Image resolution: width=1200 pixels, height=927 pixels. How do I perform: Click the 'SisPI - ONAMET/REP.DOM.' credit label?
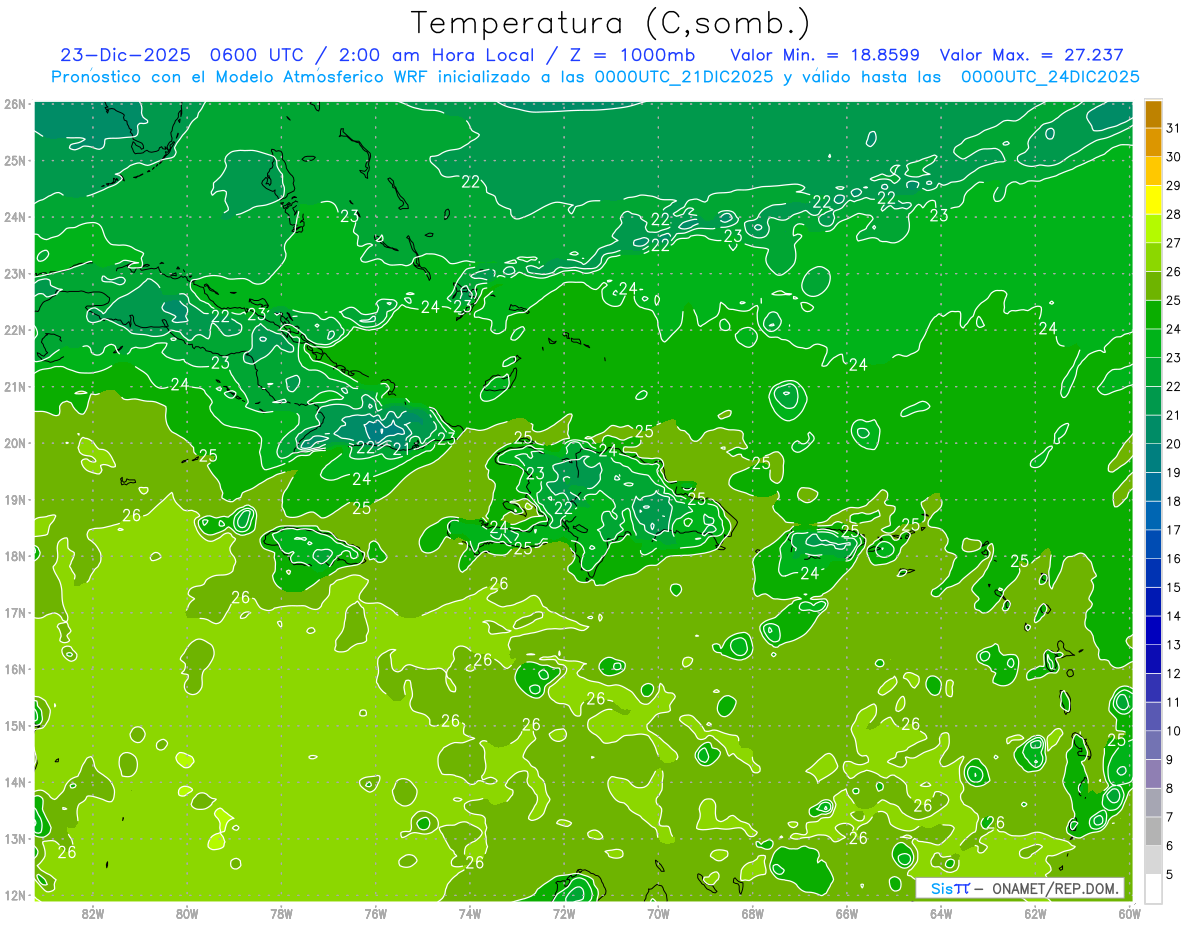[x=1019, y=888]
